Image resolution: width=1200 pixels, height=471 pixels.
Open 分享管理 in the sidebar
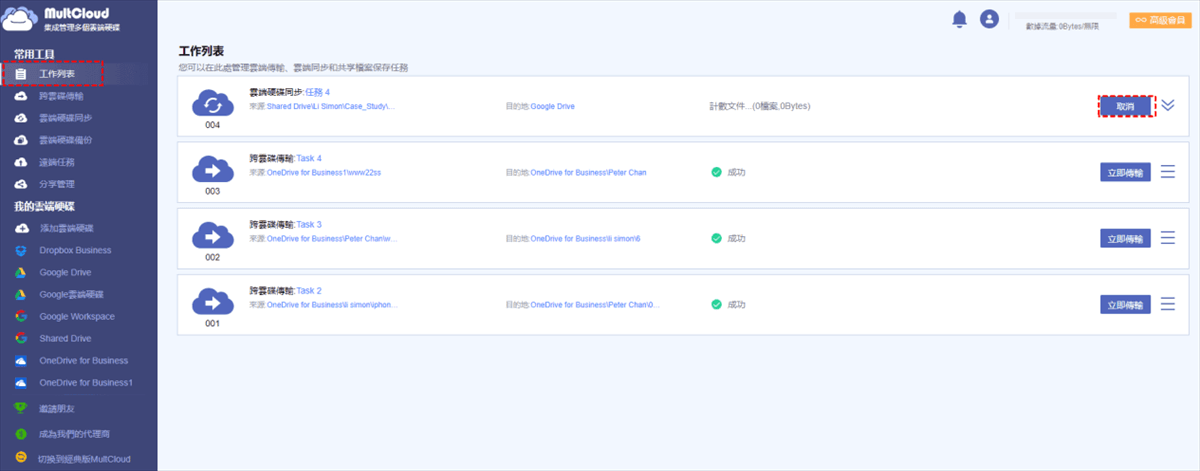[x=57, y=184]
